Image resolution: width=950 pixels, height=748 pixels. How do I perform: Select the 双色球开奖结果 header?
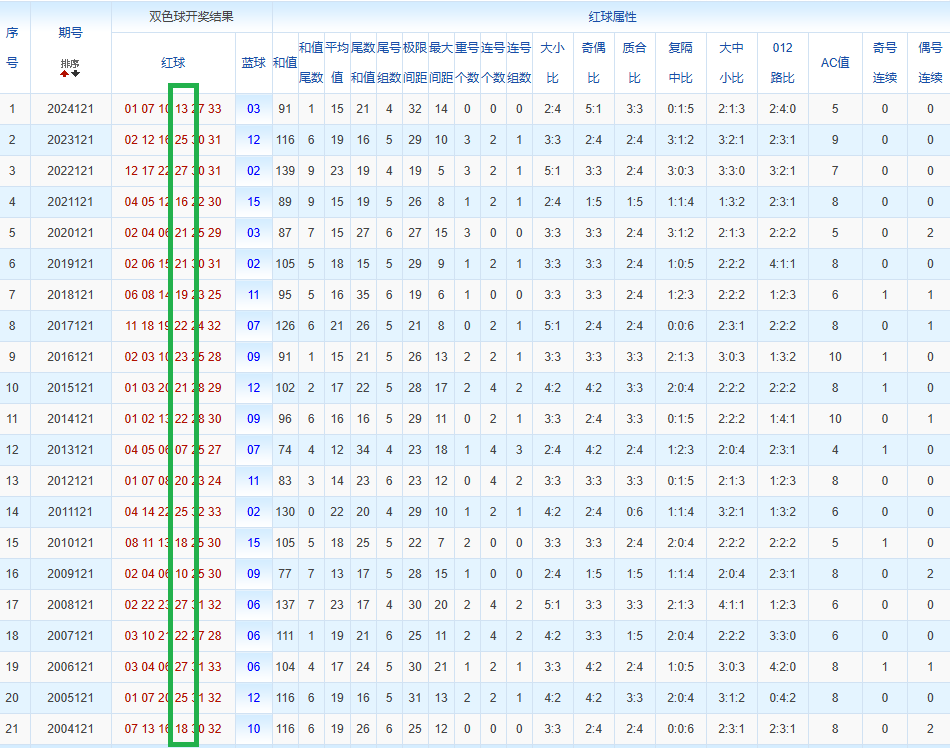coord(191,16)
